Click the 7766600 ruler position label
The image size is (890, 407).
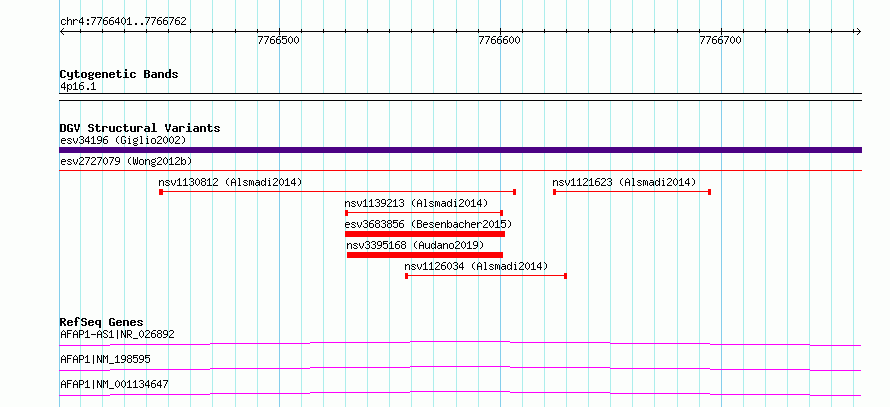[499, 41]
